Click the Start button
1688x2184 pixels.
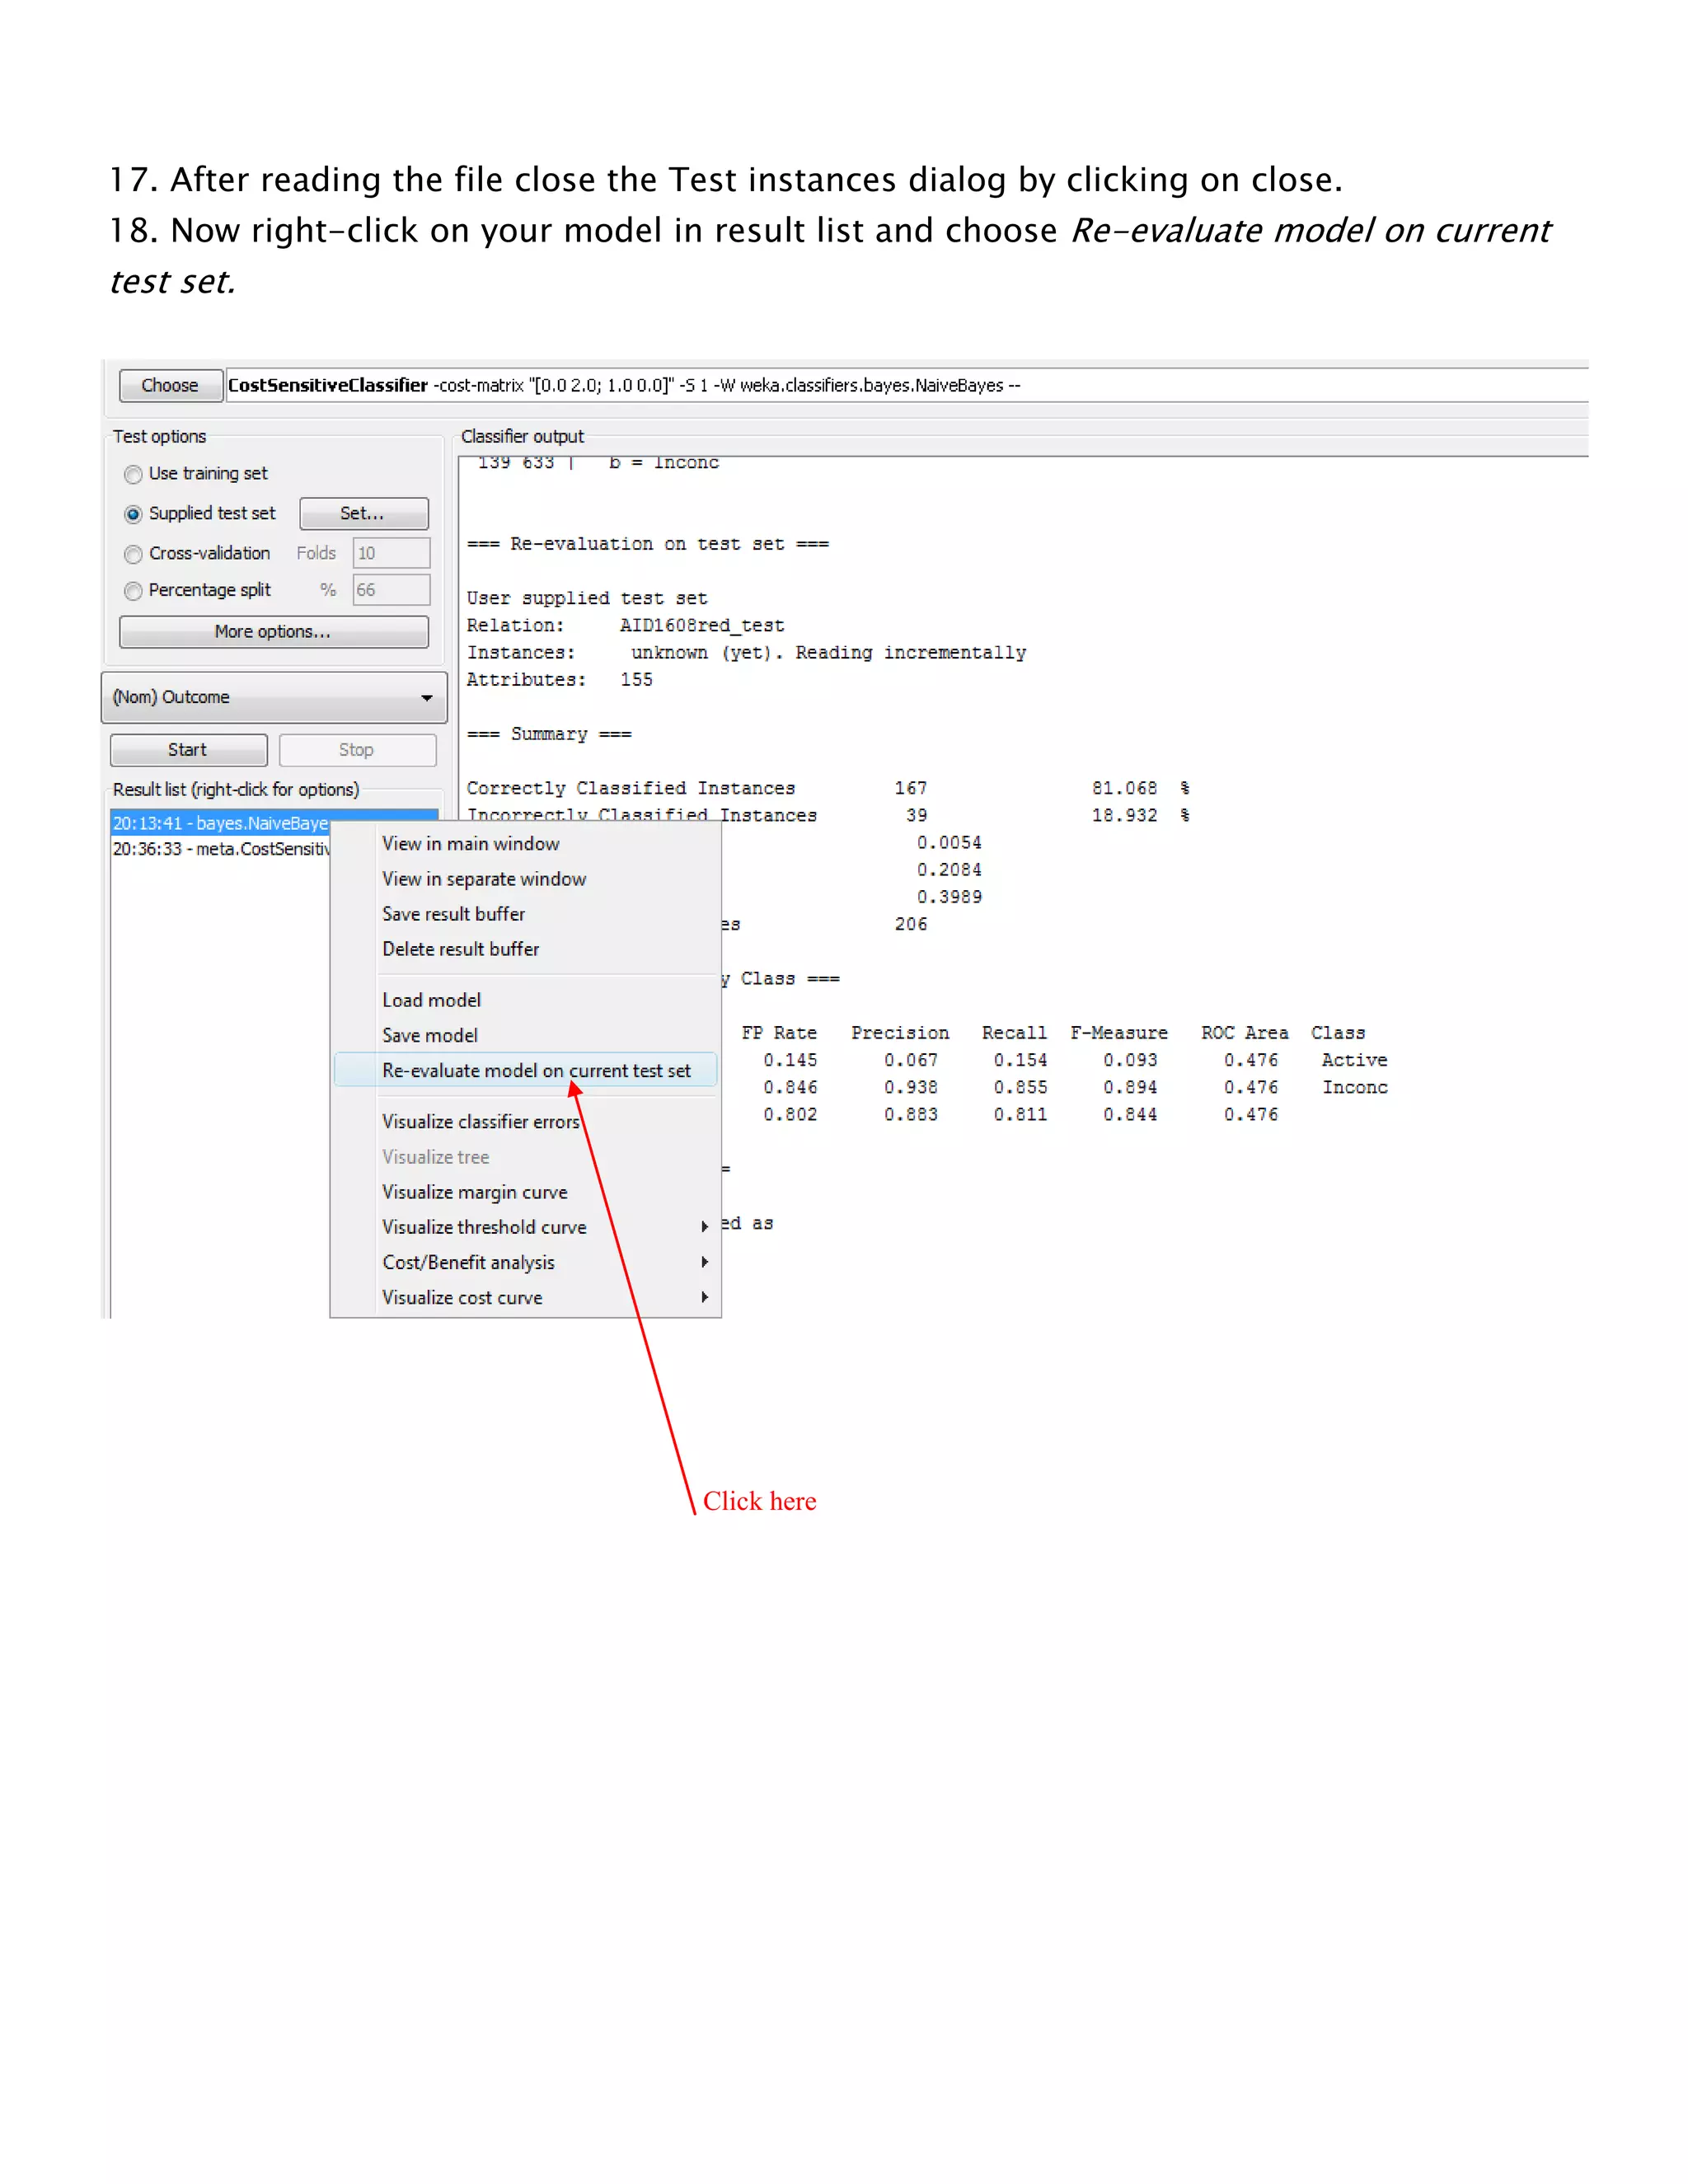coord(188,750)
